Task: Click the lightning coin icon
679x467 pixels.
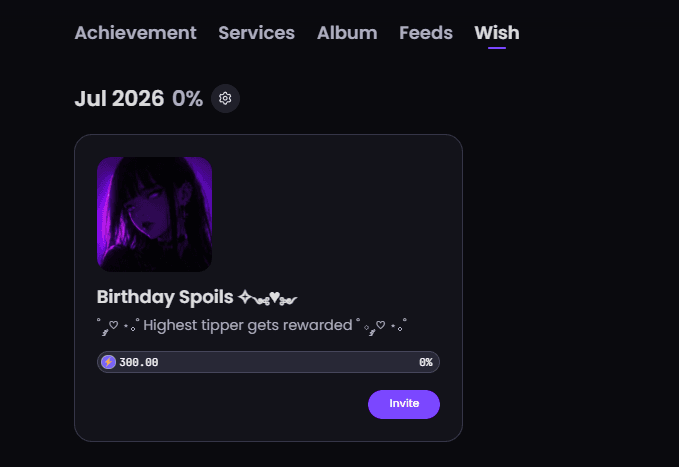Action: pos(108,362)
